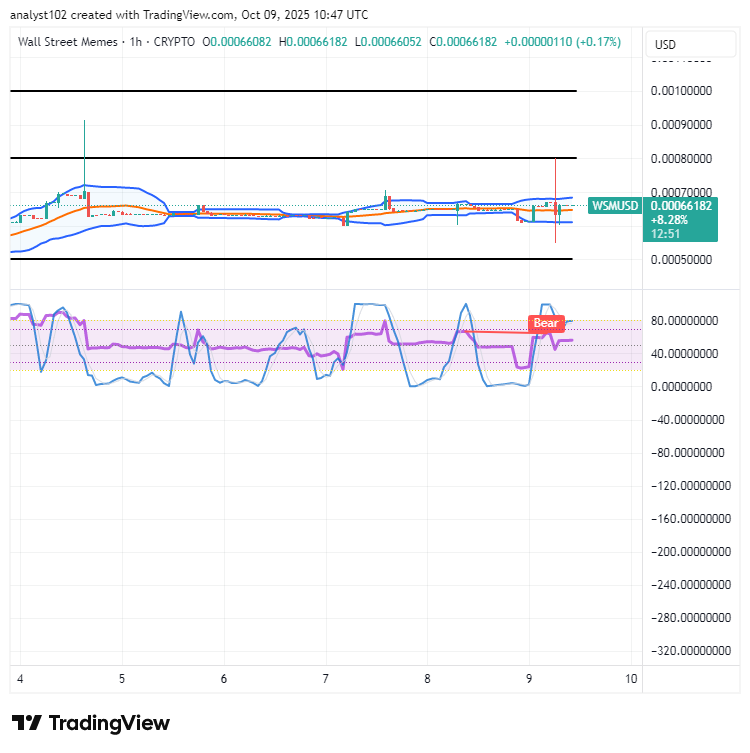Click the TradingView logo icon

coord(26,723)
